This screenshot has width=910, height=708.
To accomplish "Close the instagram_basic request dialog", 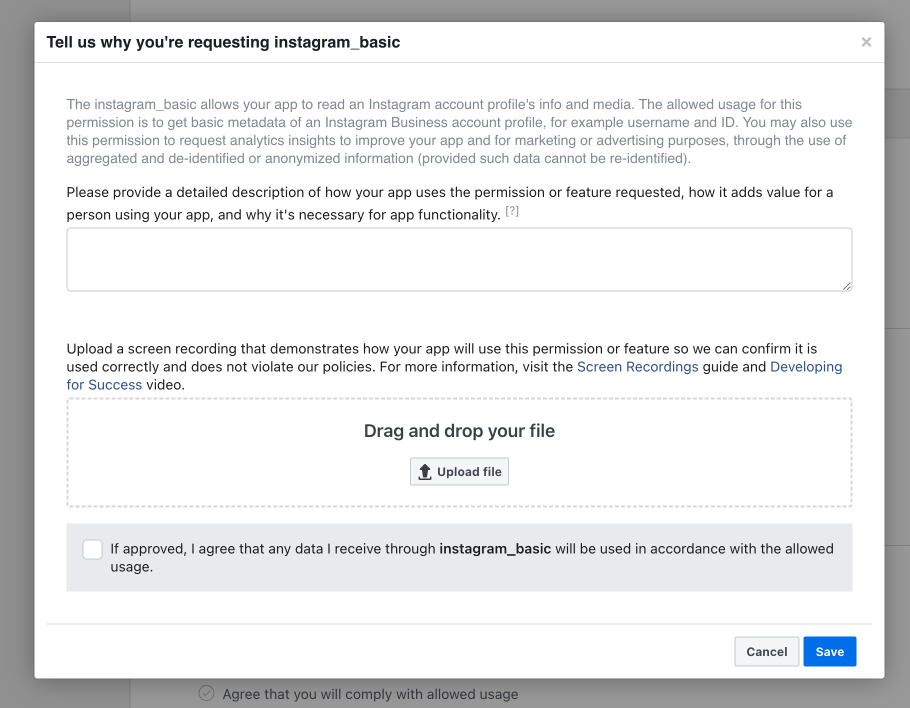I will 866,42.
